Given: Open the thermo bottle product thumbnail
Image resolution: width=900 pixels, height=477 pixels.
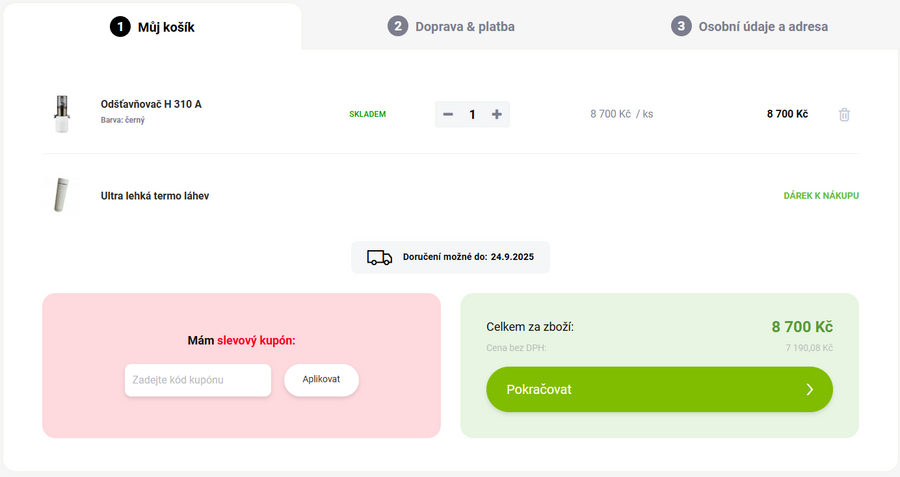Looking at the screenshot, I should [62, 195].
